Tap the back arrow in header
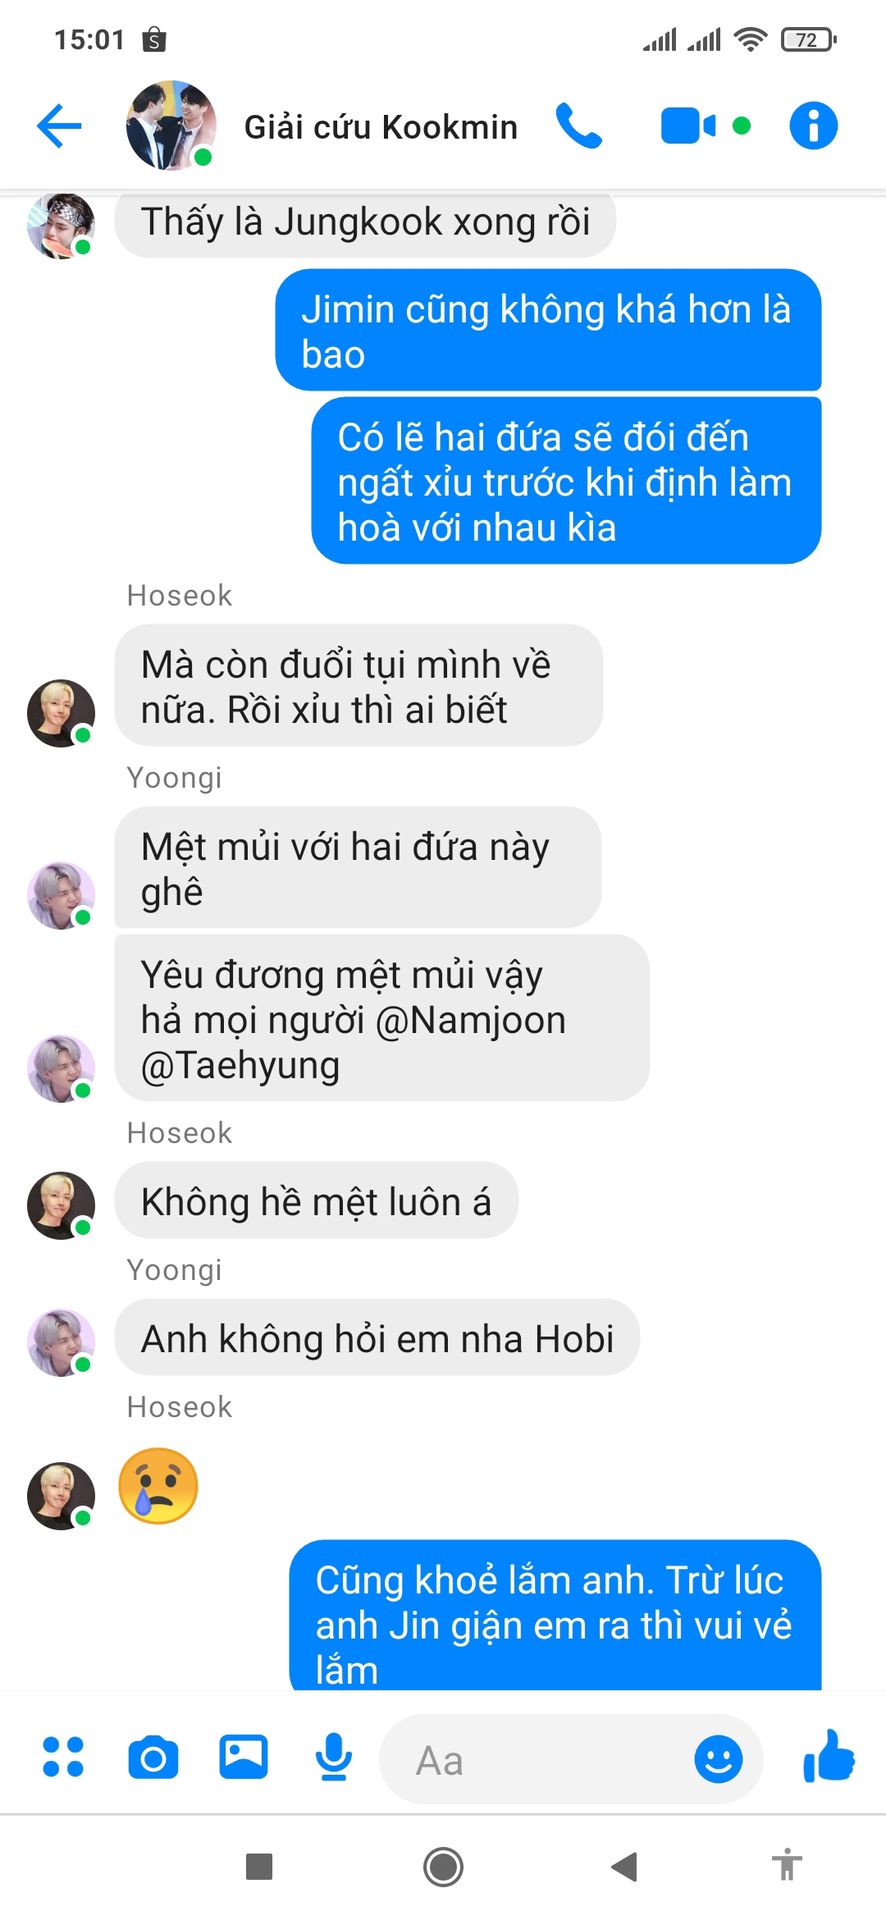 click(x=59, y=126)
